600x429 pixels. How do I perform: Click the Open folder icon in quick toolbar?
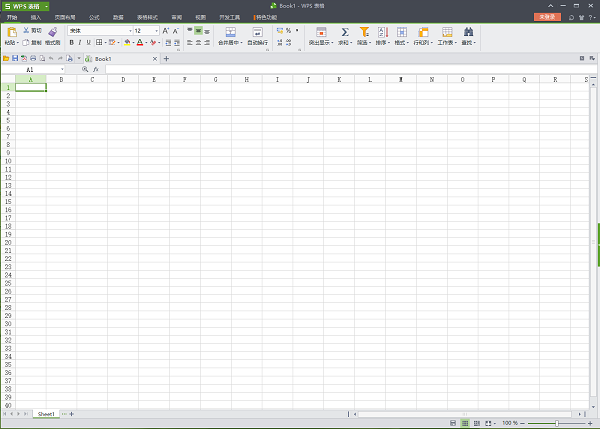tap(6, 59)
